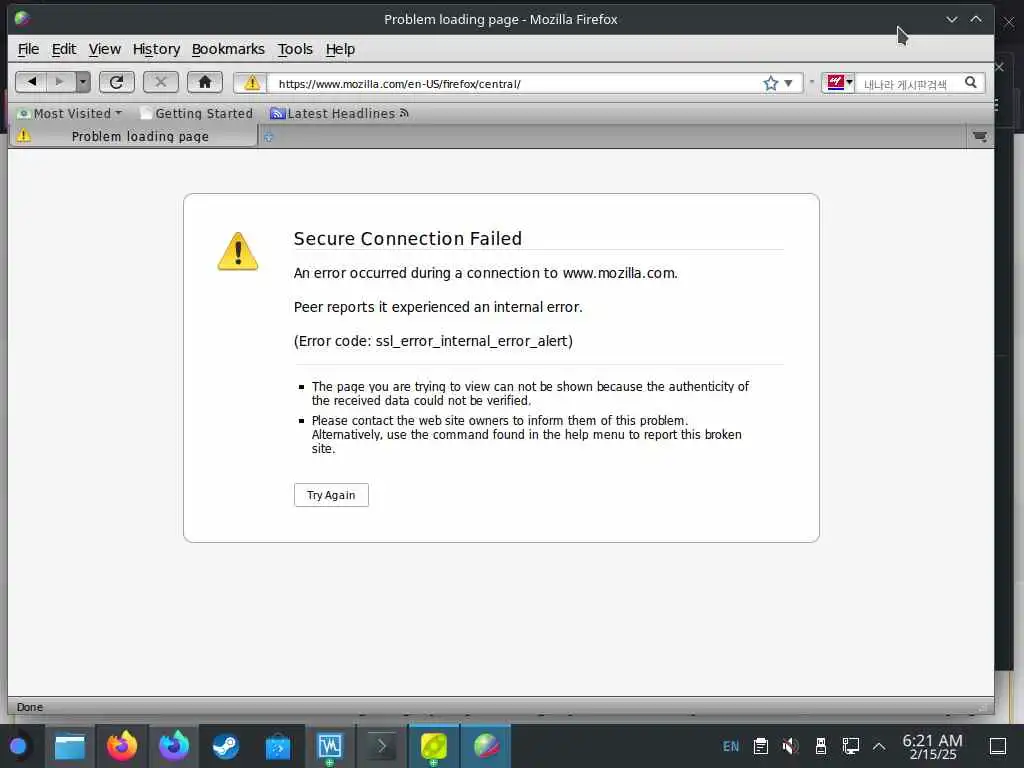Open the clipboard tray icon

[x=761, y=746]
